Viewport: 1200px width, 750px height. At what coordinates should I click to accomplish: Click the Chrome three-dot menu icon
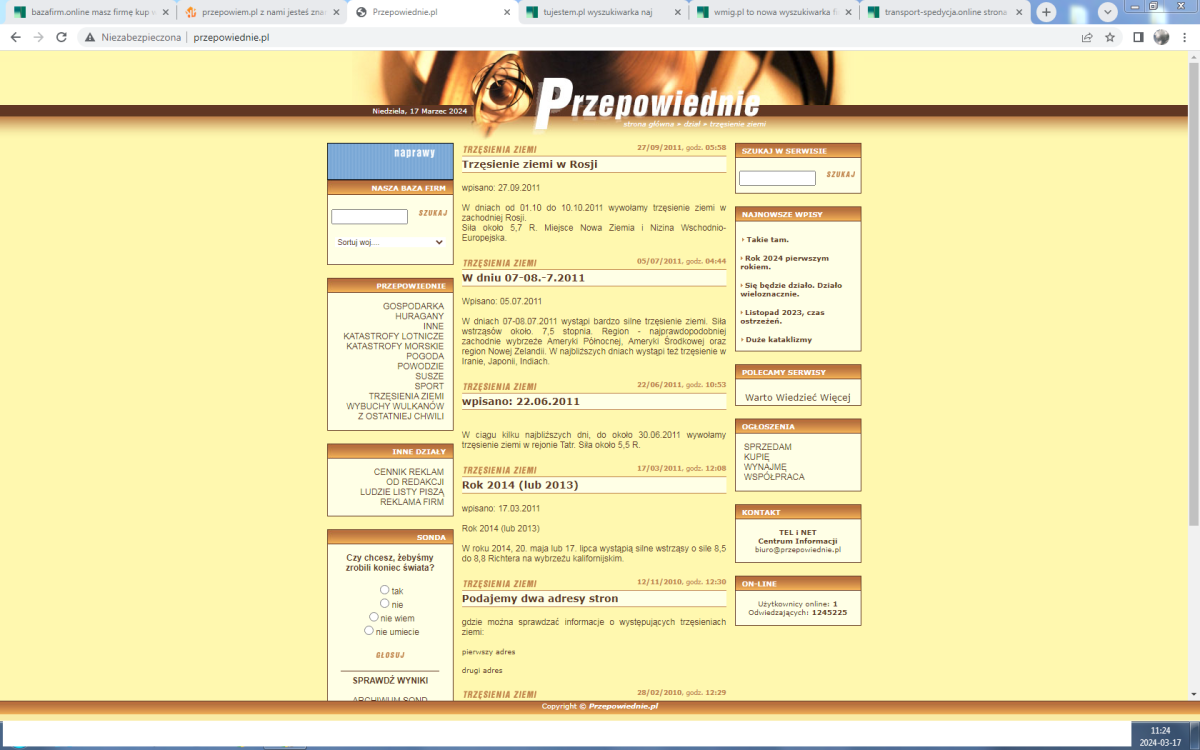click(1185, 37)
